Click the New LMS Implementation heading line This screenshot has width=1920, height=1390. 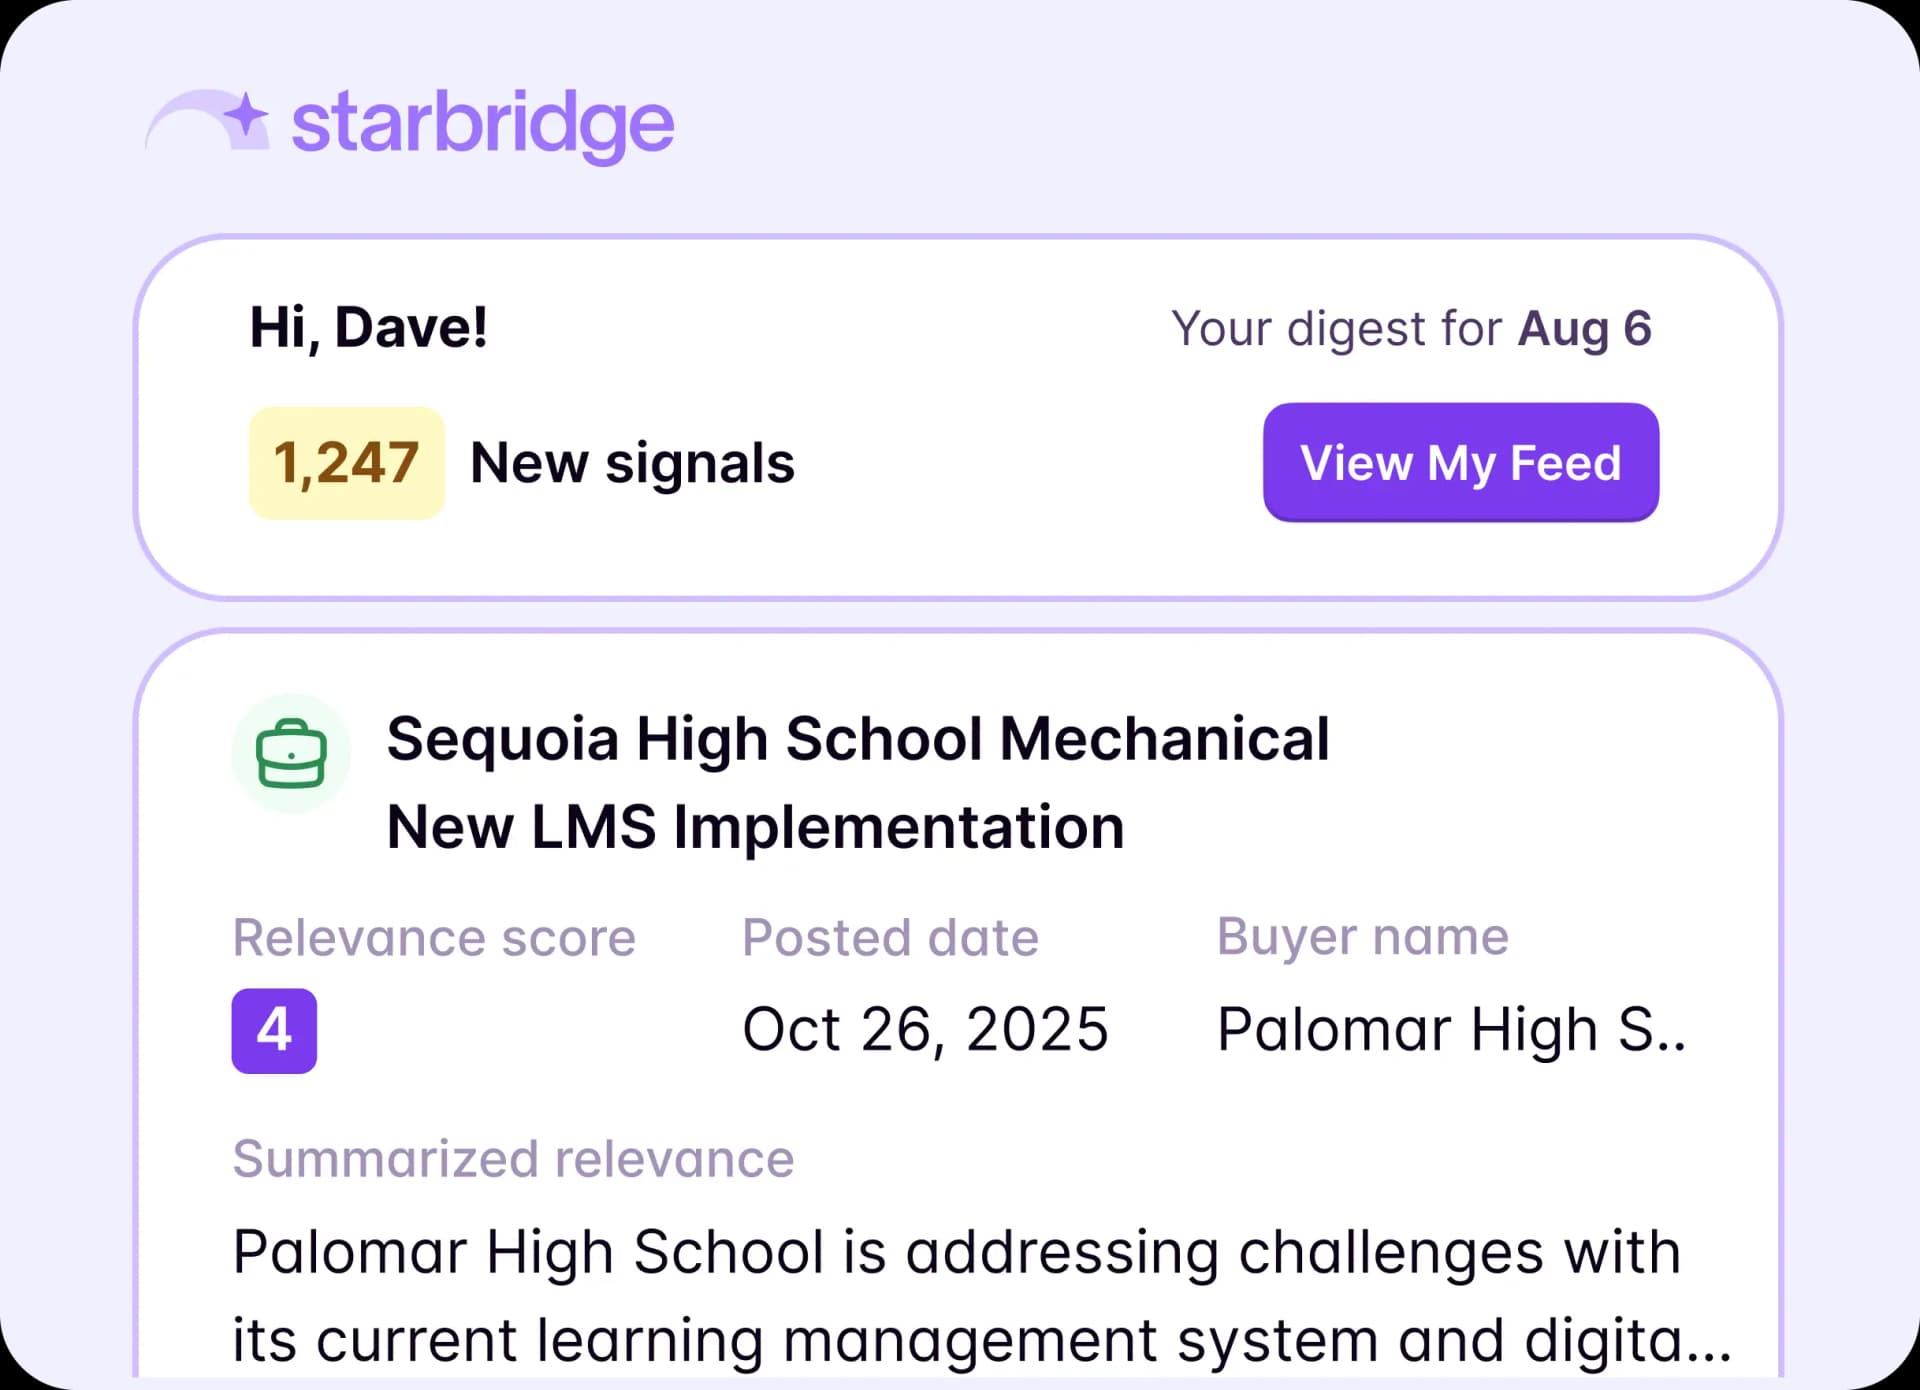tap(756, 827)
